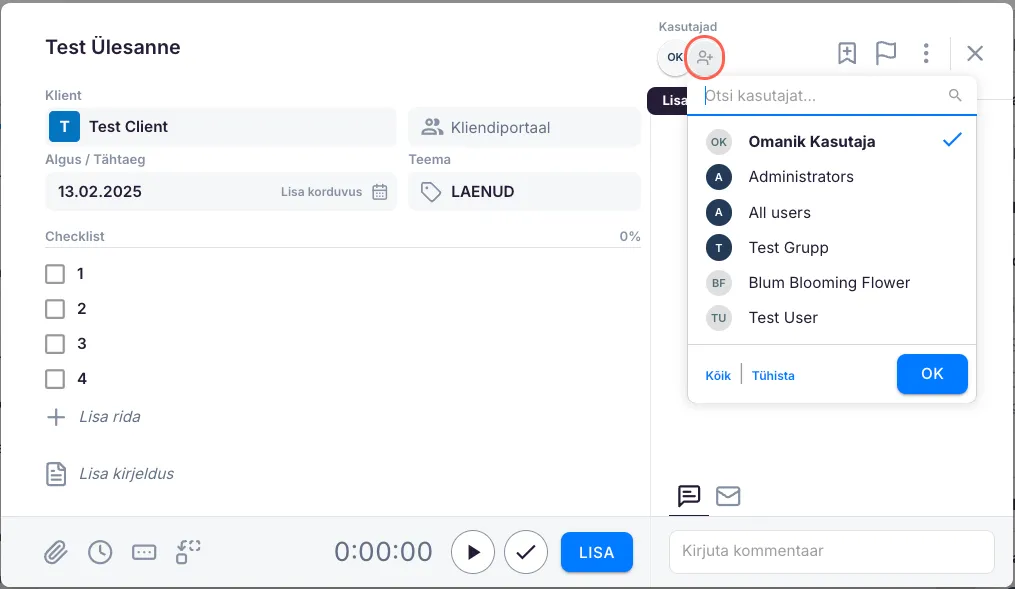The height and width of the screenshot is (589, 1015).
Task: Attach a file using paperclip icon
Action: (55, 552)
